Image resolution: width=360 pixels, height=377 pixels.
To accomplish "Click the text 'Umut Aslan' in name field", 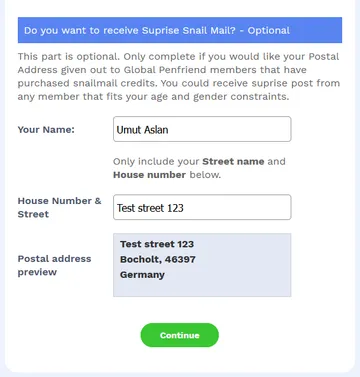I will tap(142, 130).
